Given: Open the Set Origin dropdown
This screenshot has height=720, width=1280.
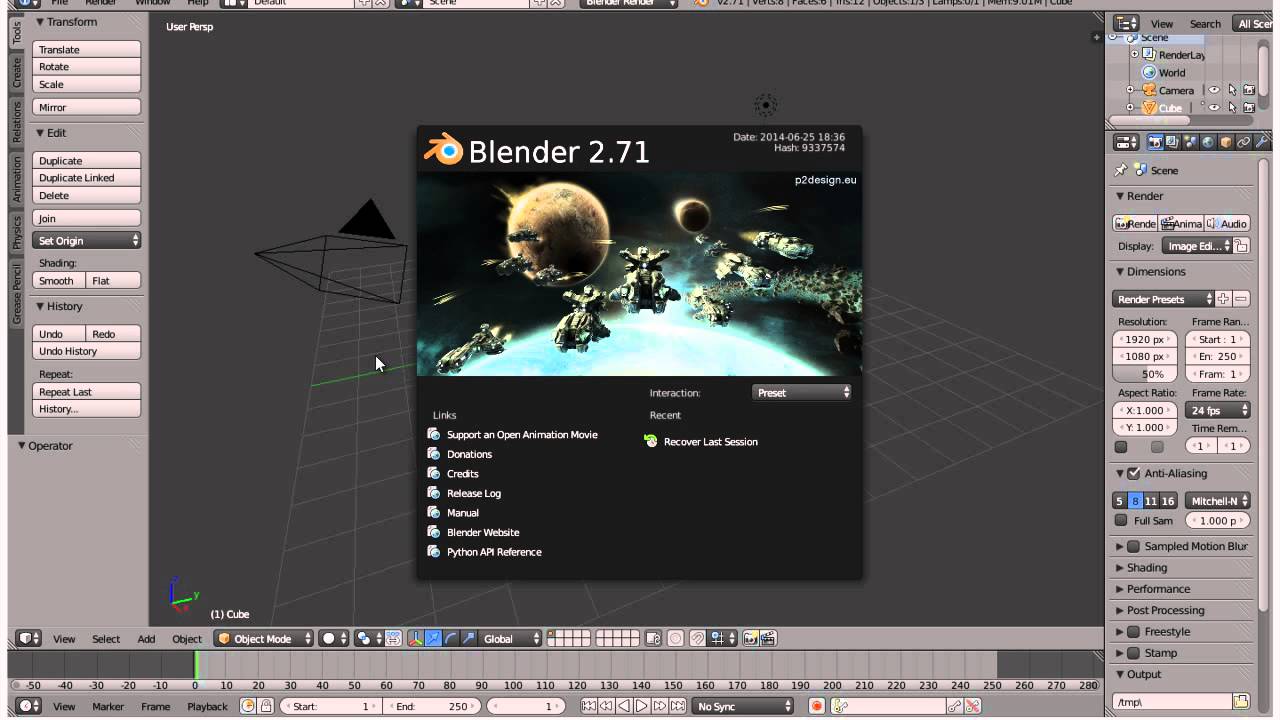Looking at the screenshot, I should tap(87, 241).
